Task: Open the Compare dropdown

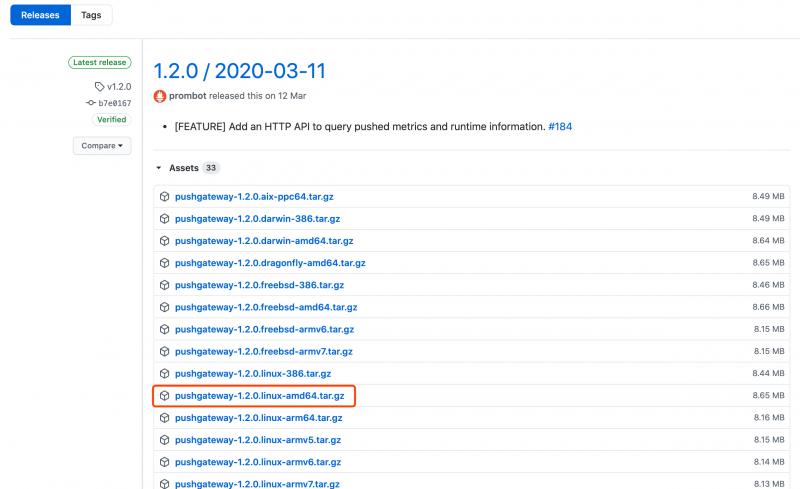Action: click(102, 145)
